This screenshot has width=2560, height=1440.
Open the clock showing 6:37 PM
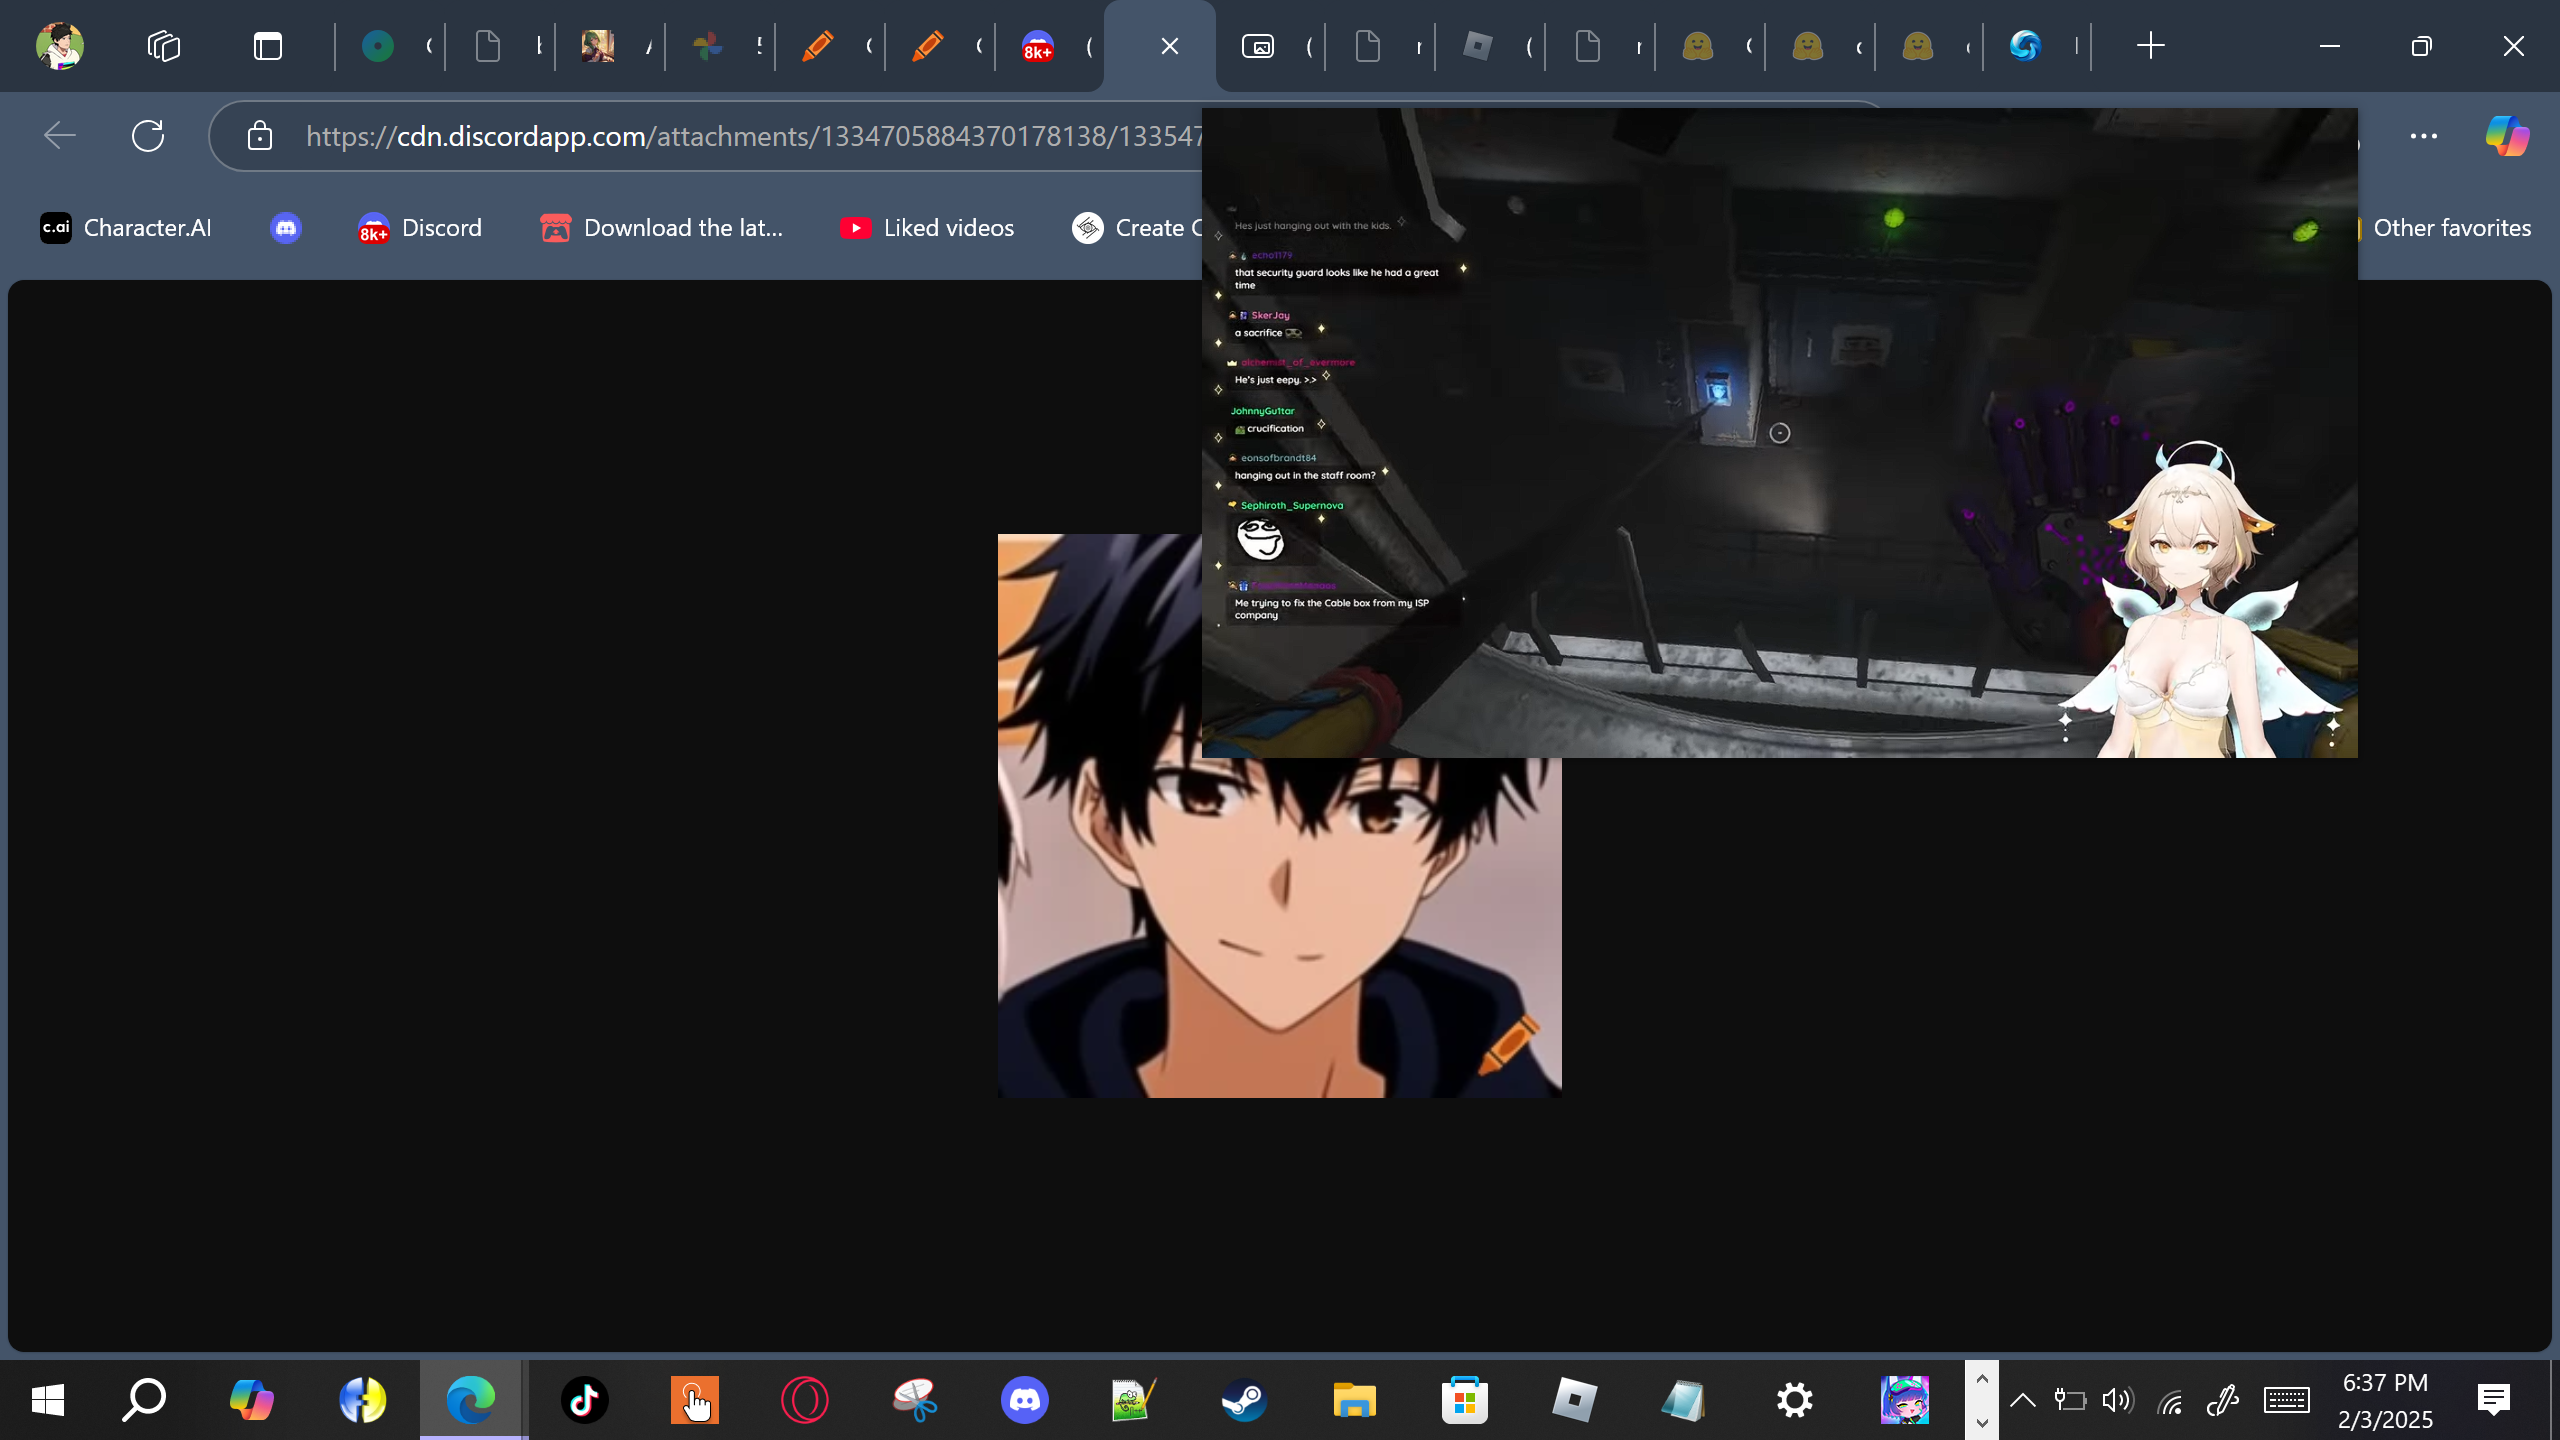pyautogui.click(x=2385, y=1400)
